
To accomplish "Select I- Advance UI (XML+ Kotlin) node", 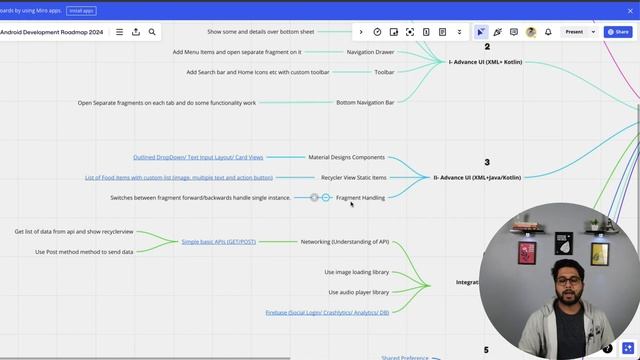I will click(485, 62).
